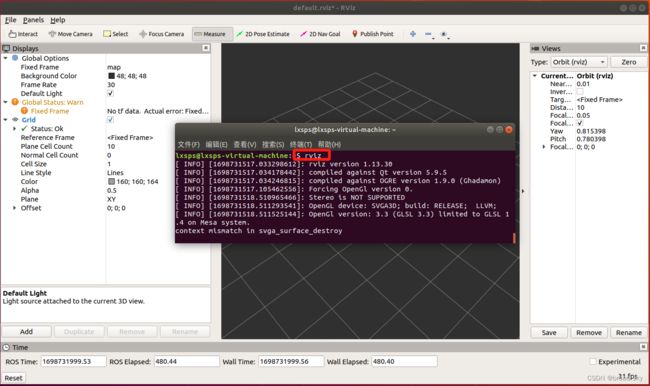Image resolution: width=650 pixels, height=386 pixels.
Task: Activate the Move Camera tool
Action: (70, 34)
